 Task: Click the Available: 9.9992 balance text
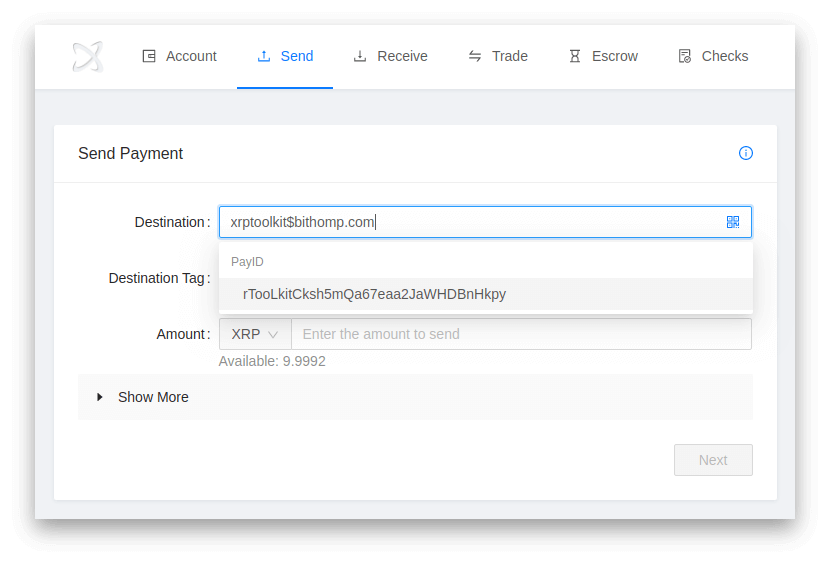click(272, 361)
